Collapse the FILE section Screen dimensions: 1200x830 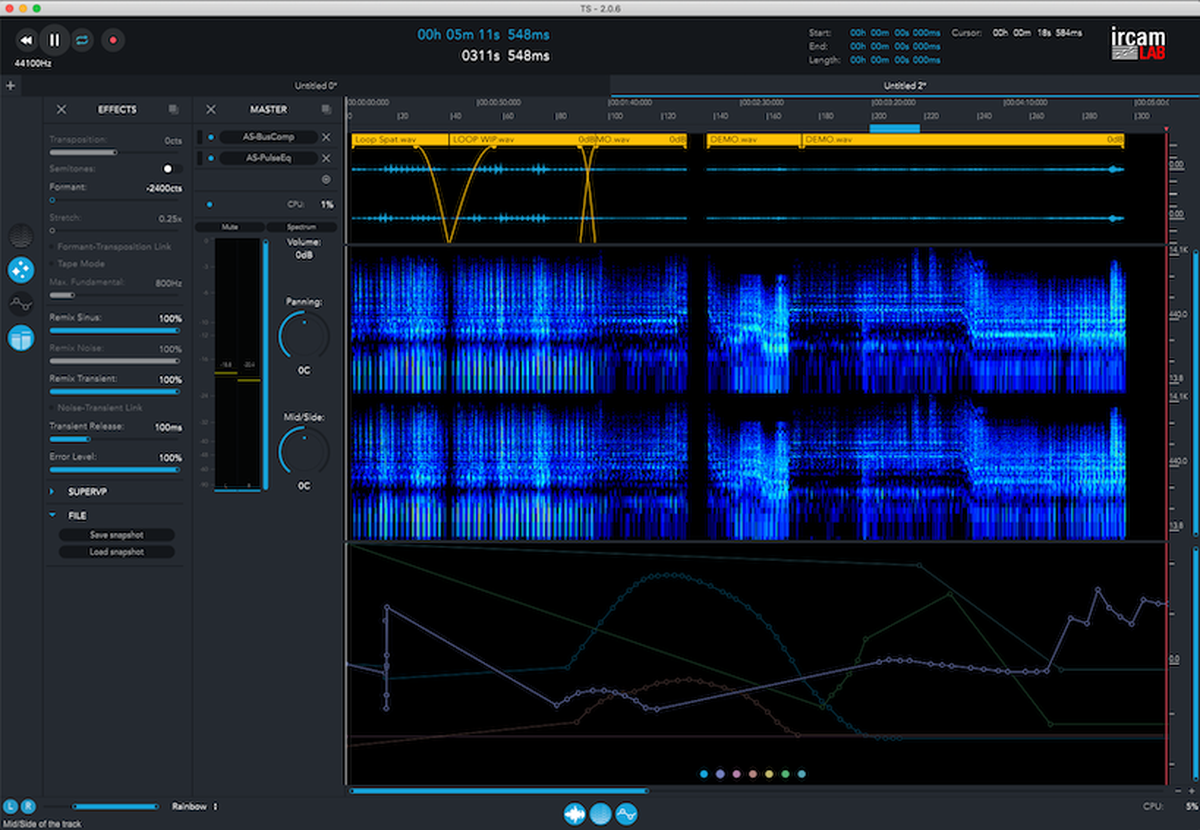[52, 515]
